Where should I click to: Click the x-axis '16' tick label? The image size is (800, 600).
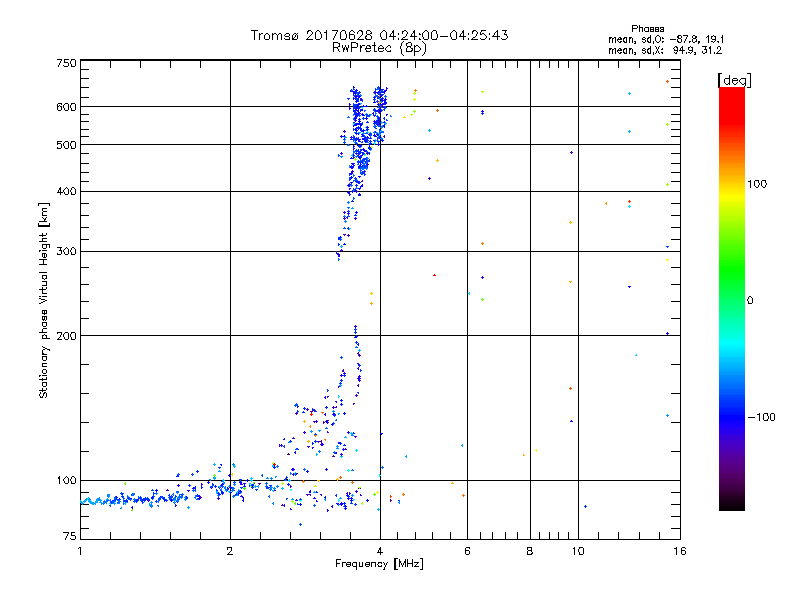click(680, 551)
